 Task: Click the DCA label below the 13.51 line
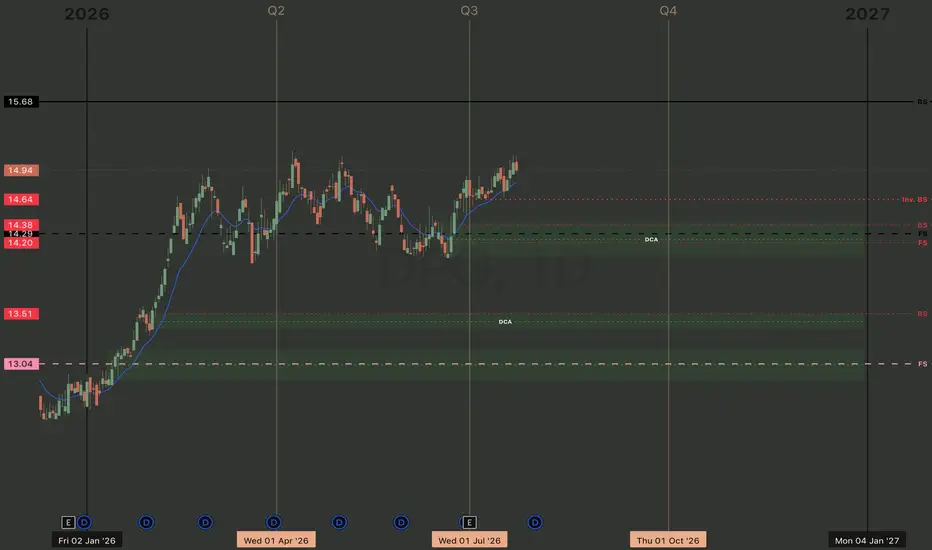coord(505,322)
